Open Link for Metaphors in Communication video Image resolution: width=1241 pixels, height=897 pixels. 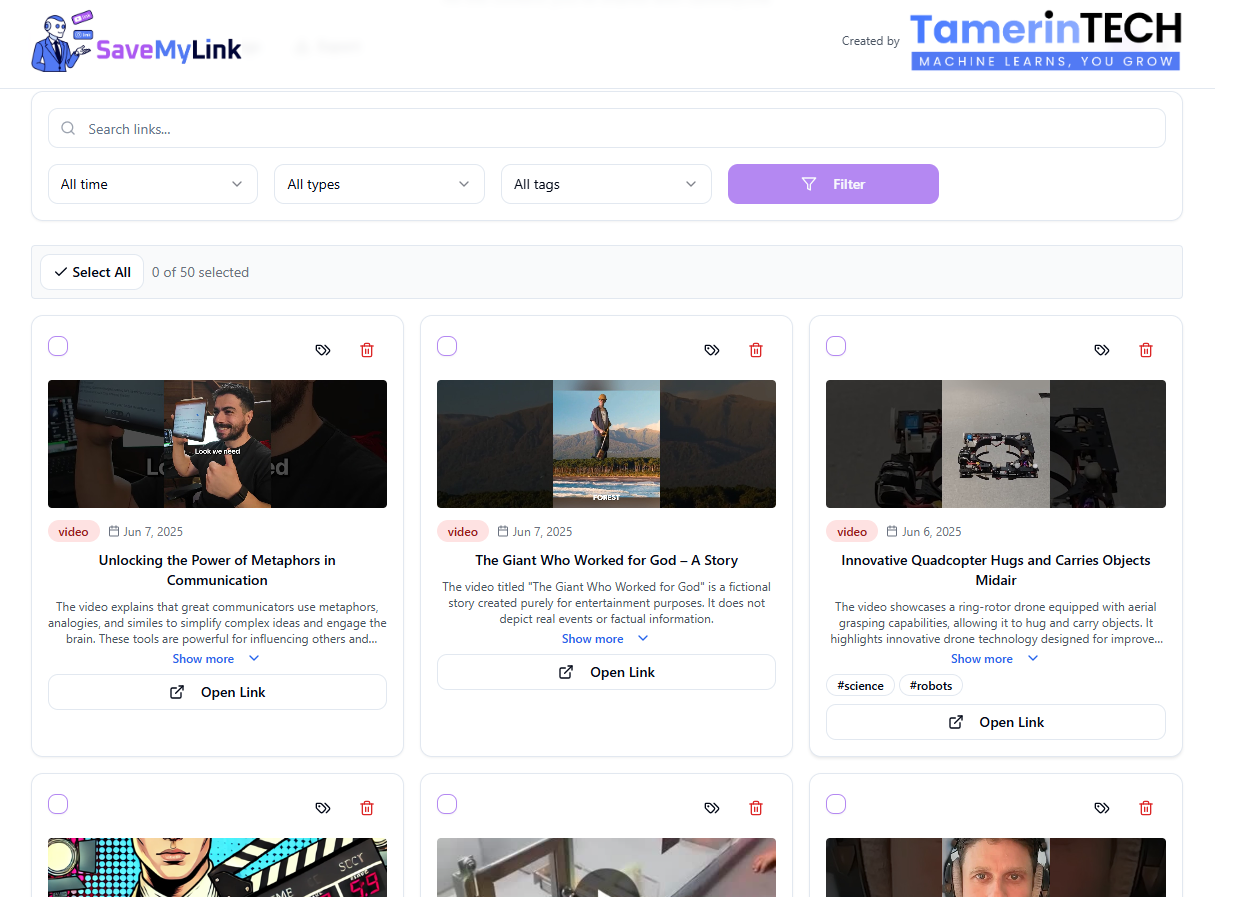[217, 692]
